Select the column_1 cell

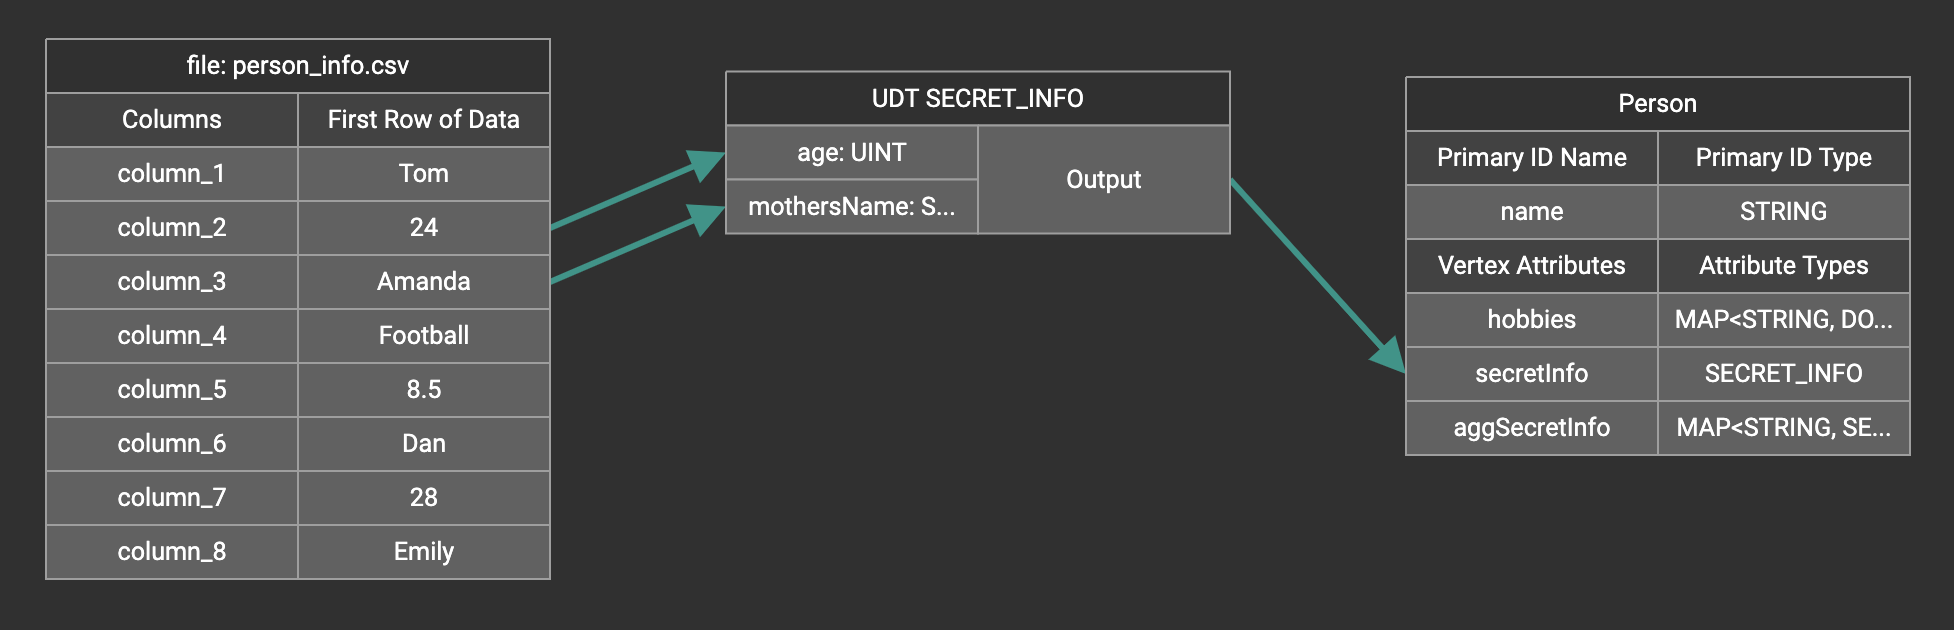coord(171,174)
